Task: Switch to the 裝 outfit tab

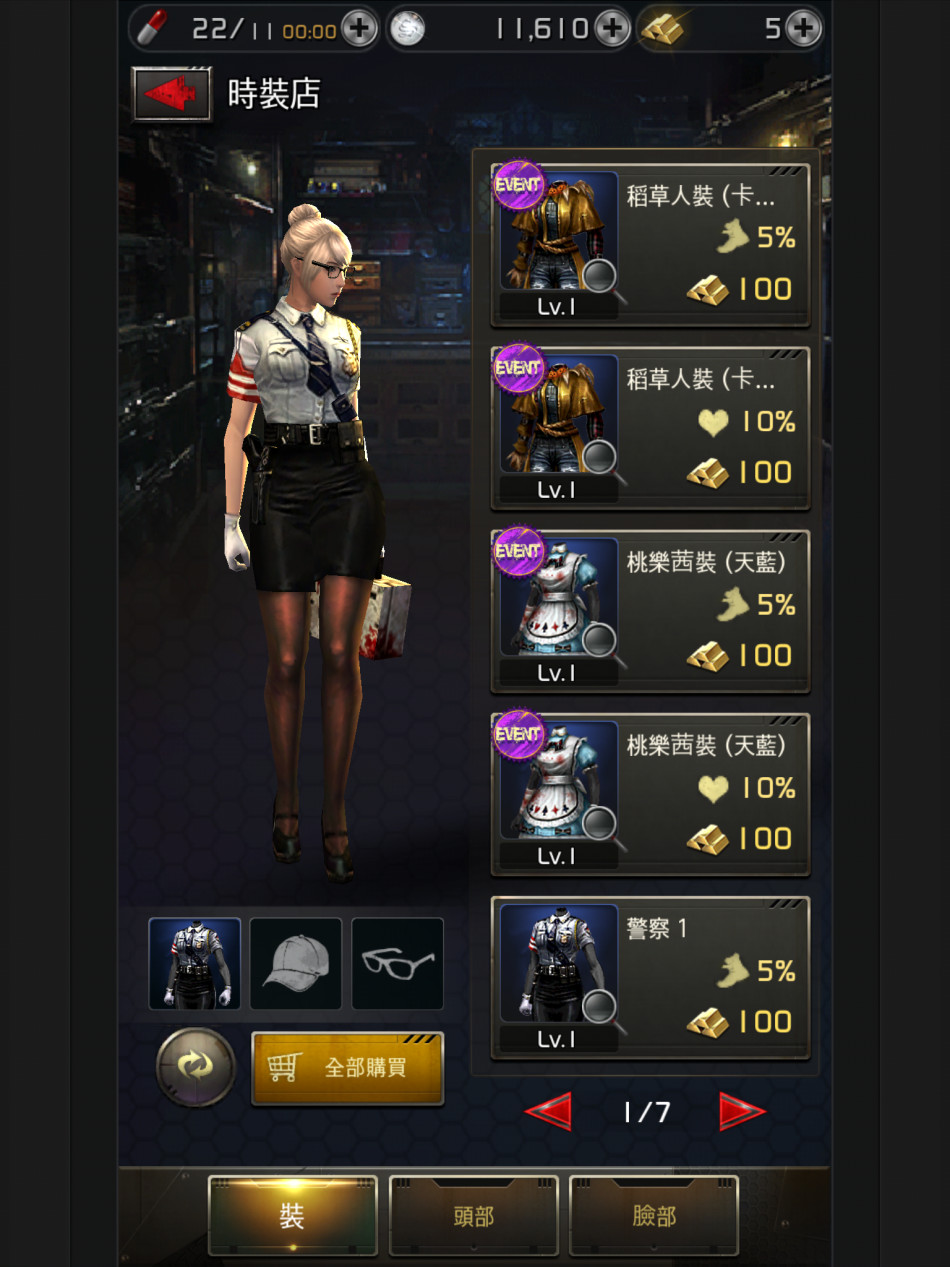Action: [x=292, y=1216]
